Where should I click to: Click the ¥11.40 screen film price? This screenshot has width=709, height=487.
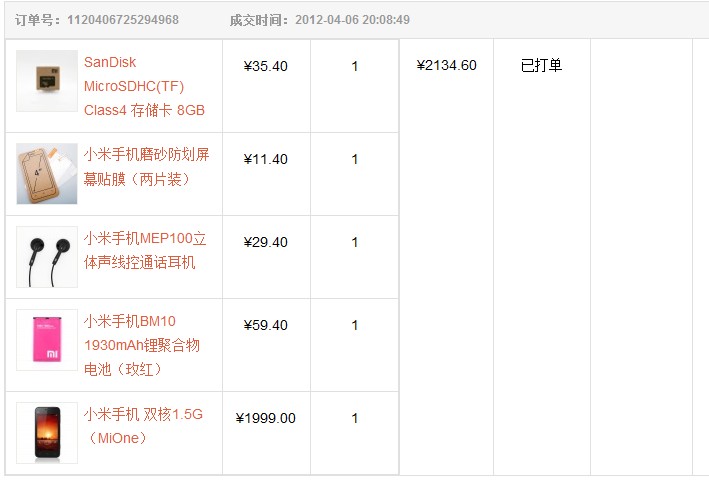coord(265,160)
